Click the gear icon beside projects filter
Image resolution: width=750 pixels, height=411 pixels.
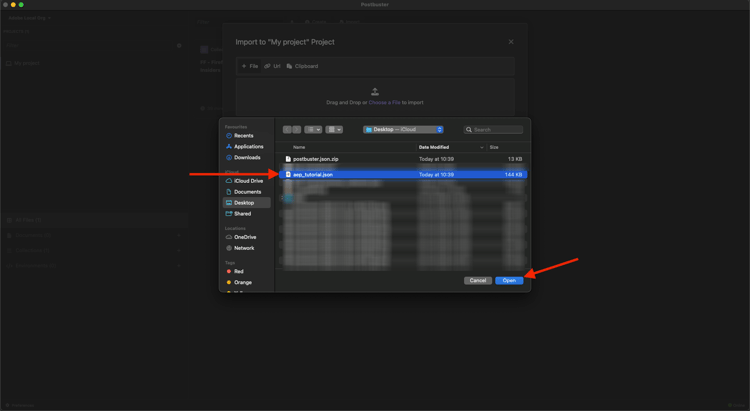[x=179, y=45]
